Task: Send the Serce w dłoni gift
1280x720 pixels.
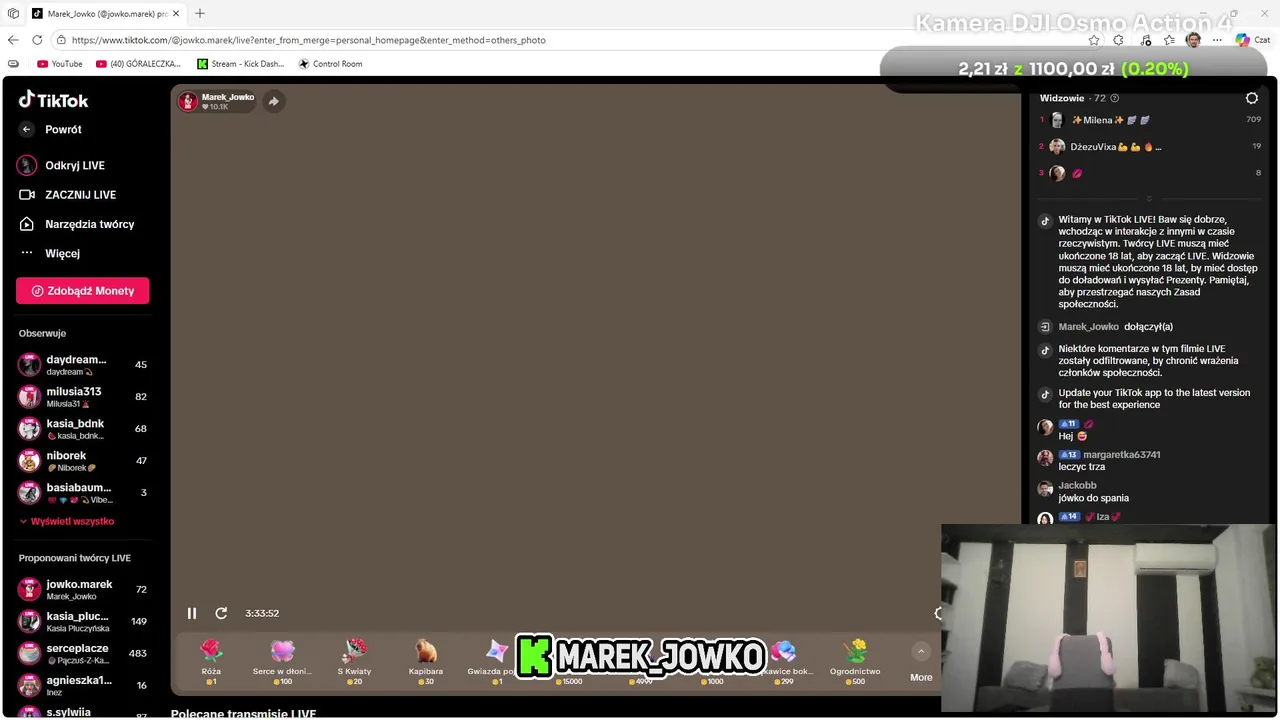Action: (282, 662)
